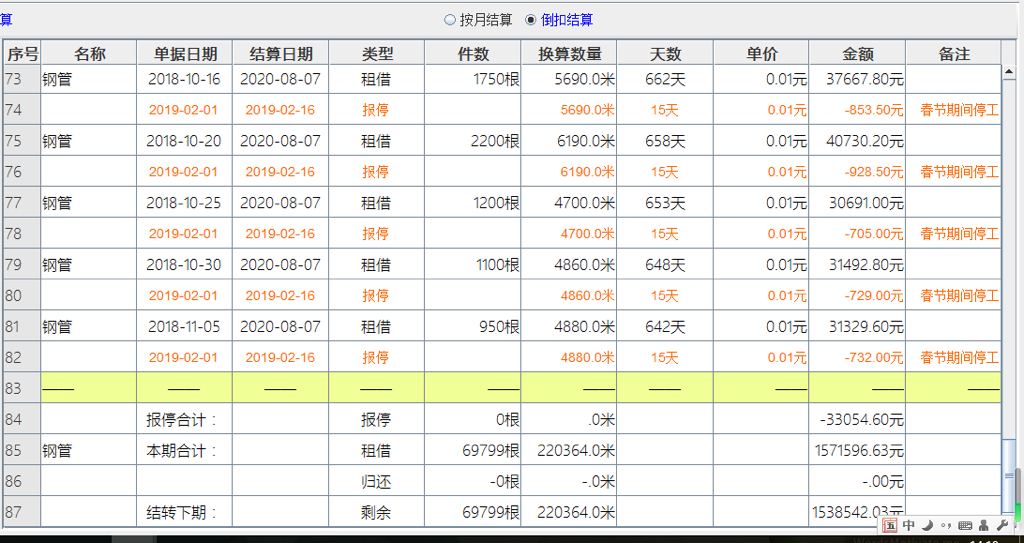This screenshot has width=1024, height=543.
Task: Click the 单价 column header
Action: (761, 54)
